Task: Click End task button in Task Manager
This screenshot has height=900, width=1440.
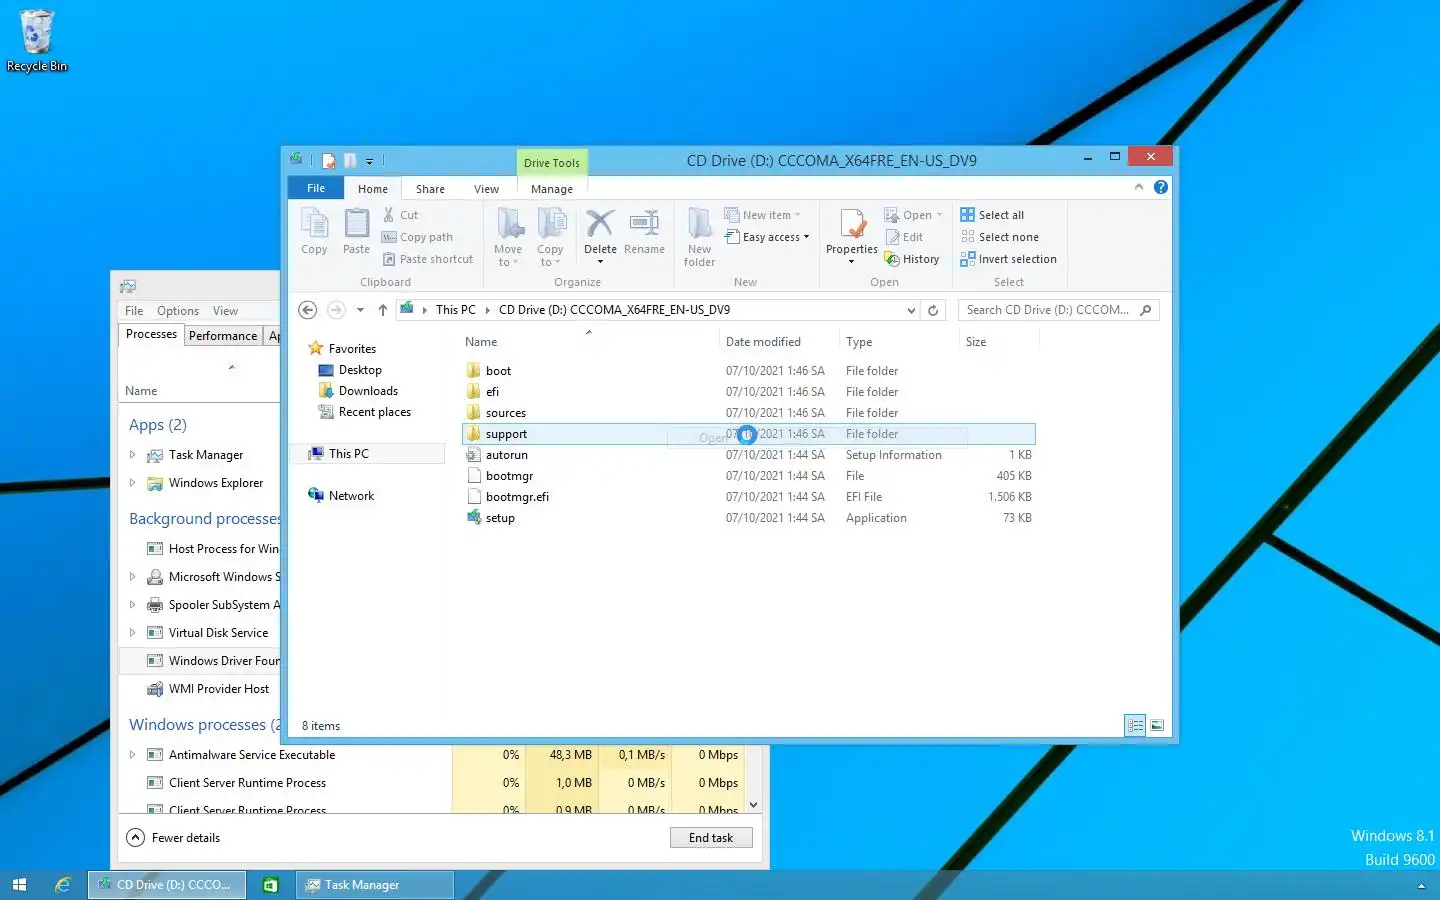Action: click(x=711, y=838)
